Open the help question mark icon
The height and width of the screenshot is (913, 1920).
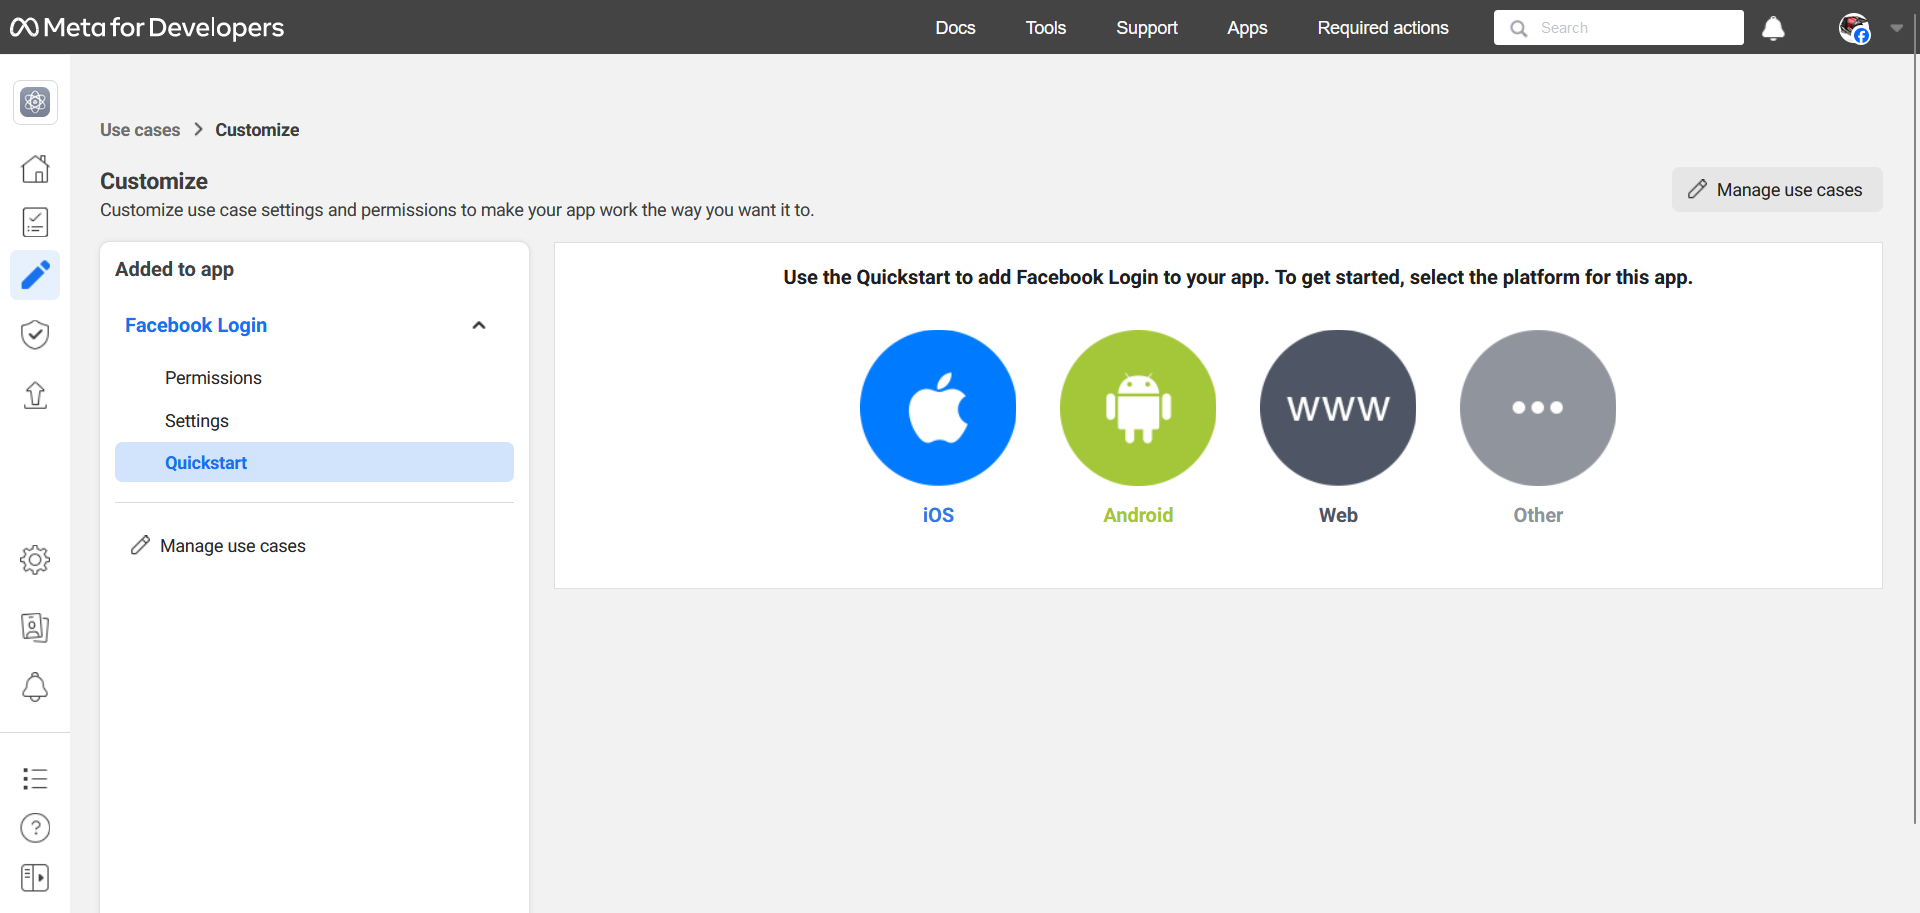(35, 828)
